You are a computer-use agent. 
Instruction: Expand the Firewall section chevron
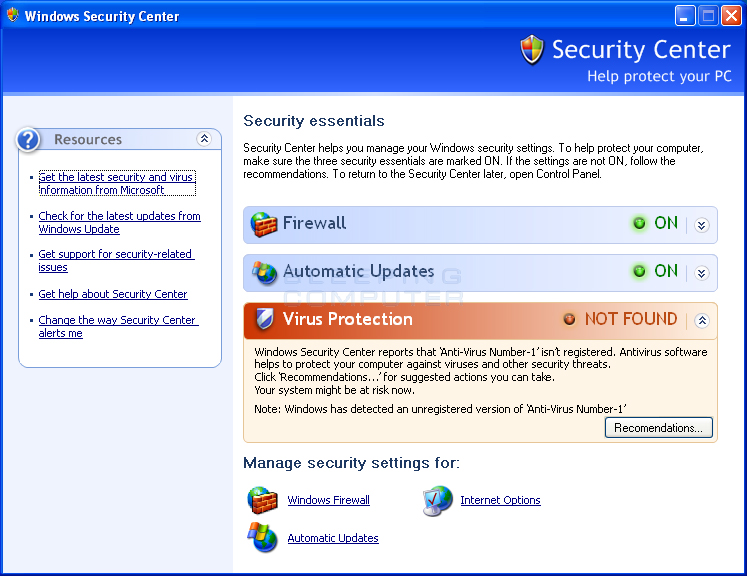point(701,225)
